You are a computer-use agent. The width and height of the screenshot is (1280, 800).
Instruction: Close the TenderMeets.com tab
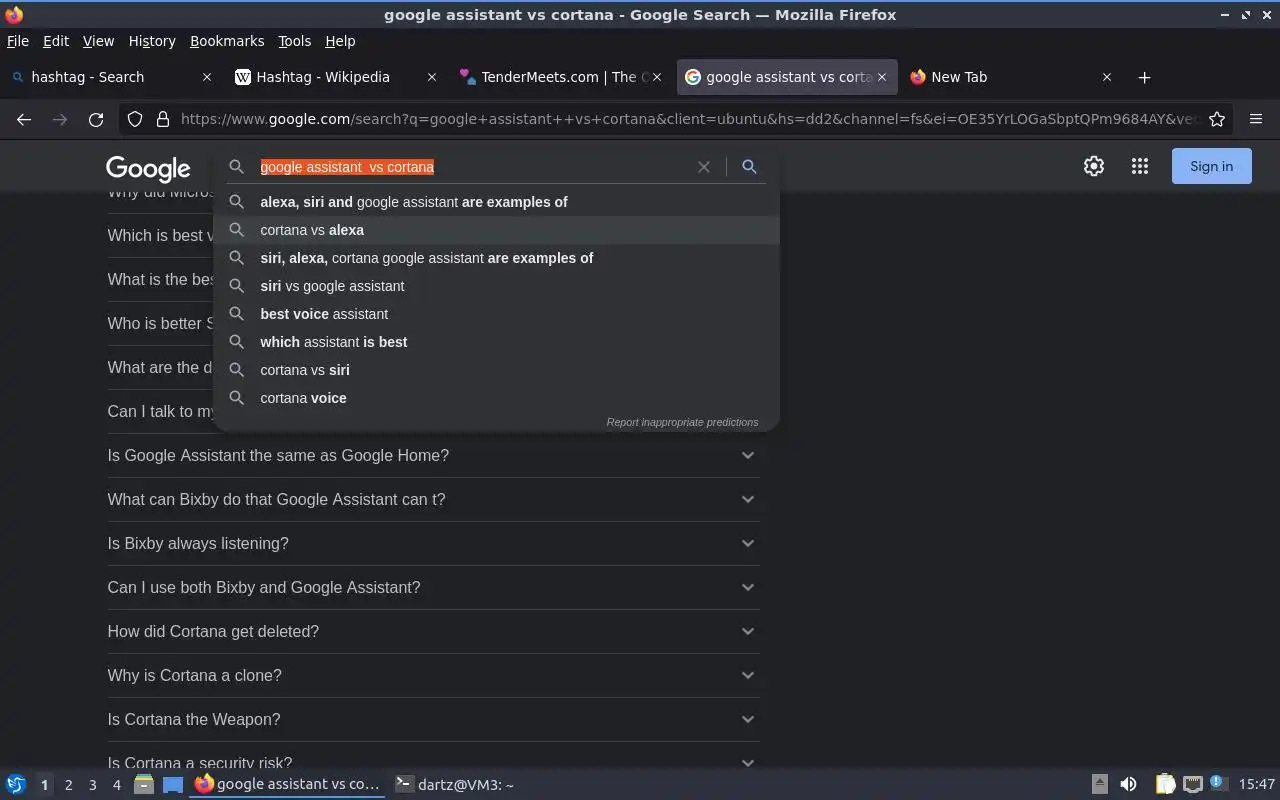tap(657, 77)
